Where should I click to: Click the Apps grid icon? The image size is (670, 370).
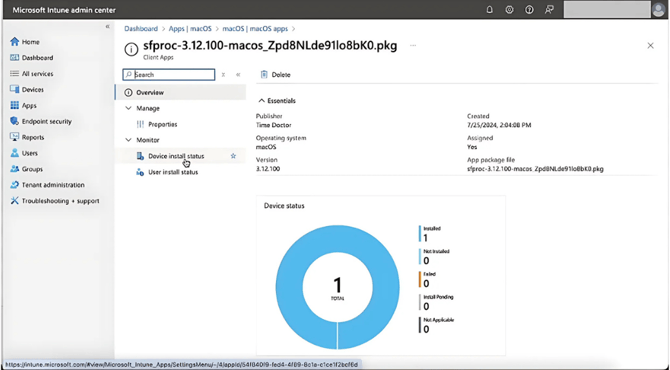point(15,105)
